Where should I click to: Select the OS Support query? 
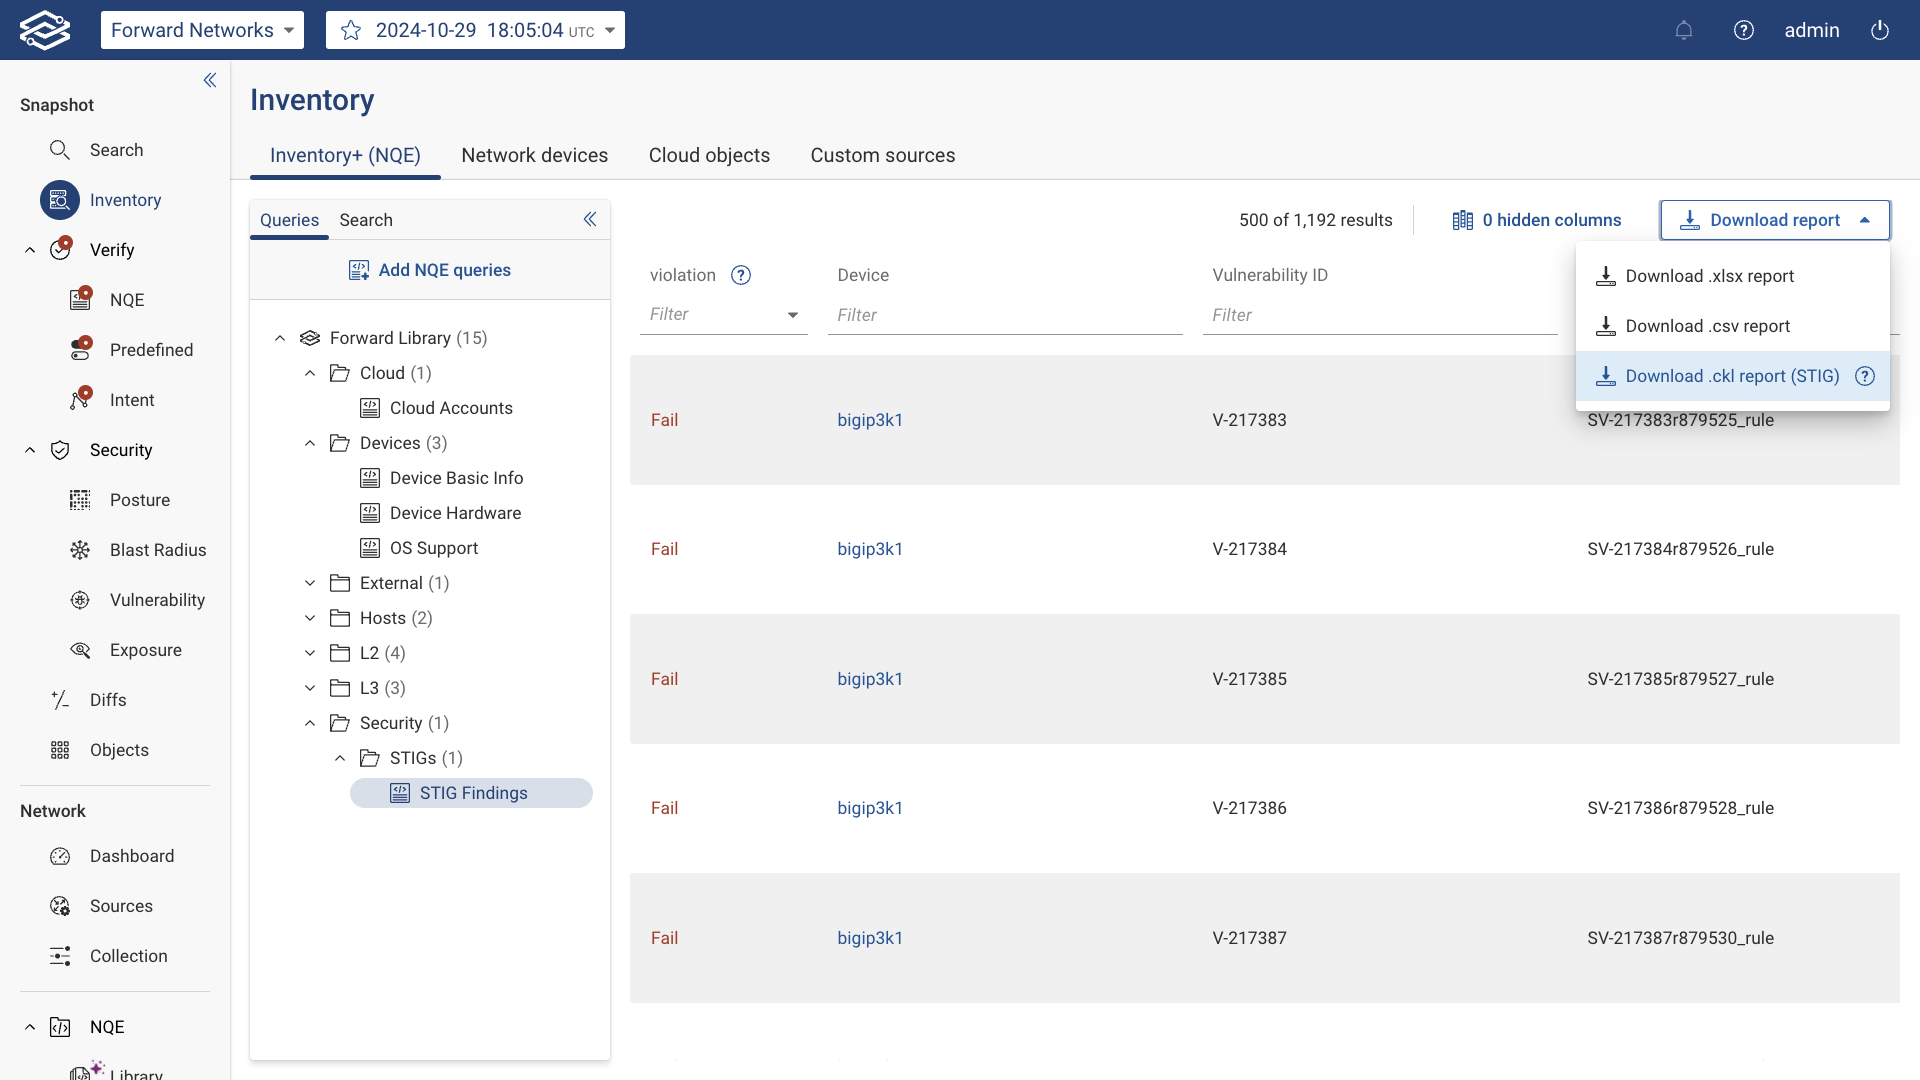(x=433, y=548)
